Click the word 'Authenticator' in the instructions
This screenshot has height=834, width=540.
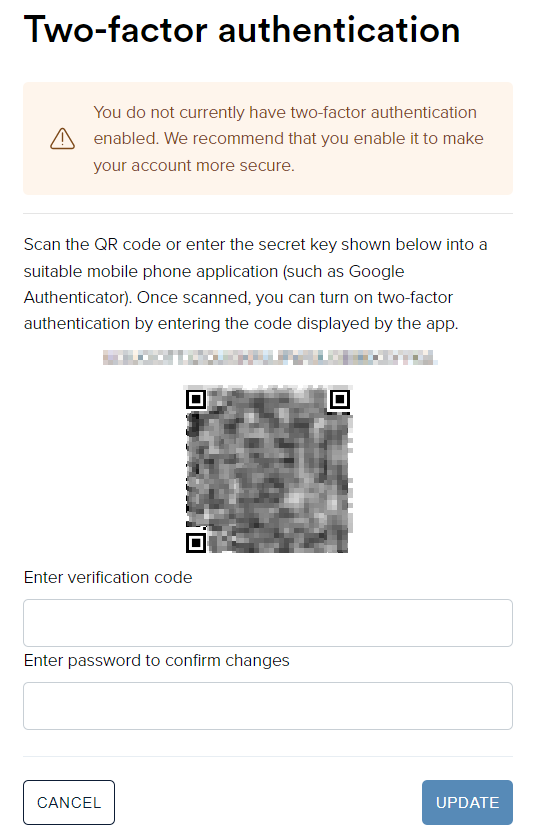[77, 297]
